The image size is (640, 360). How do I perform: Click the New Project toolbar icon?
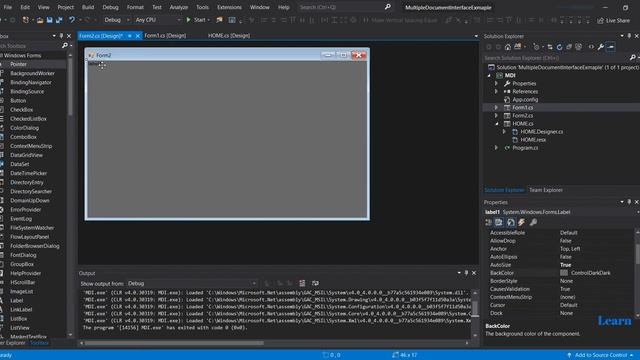tap(25, 20)
